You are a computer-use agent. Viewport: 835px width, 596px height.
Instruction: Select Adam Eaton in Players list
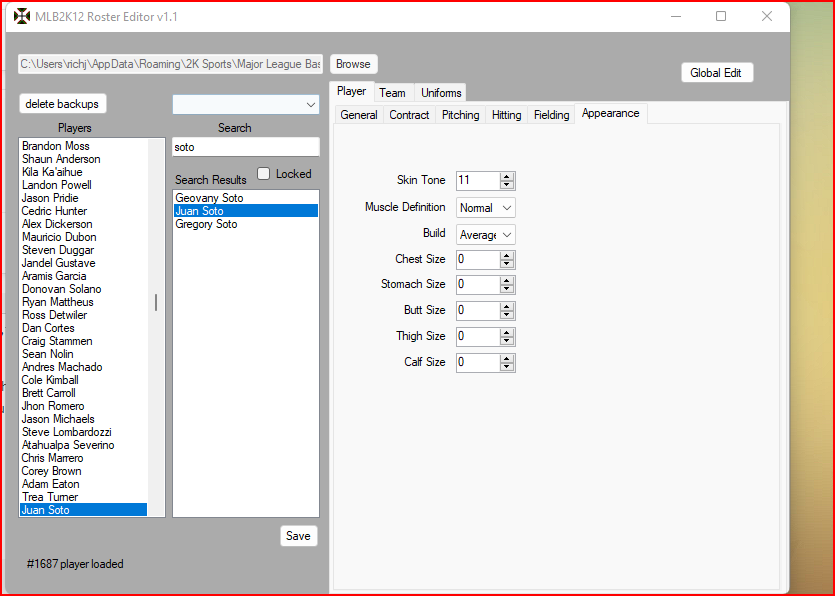84,484
